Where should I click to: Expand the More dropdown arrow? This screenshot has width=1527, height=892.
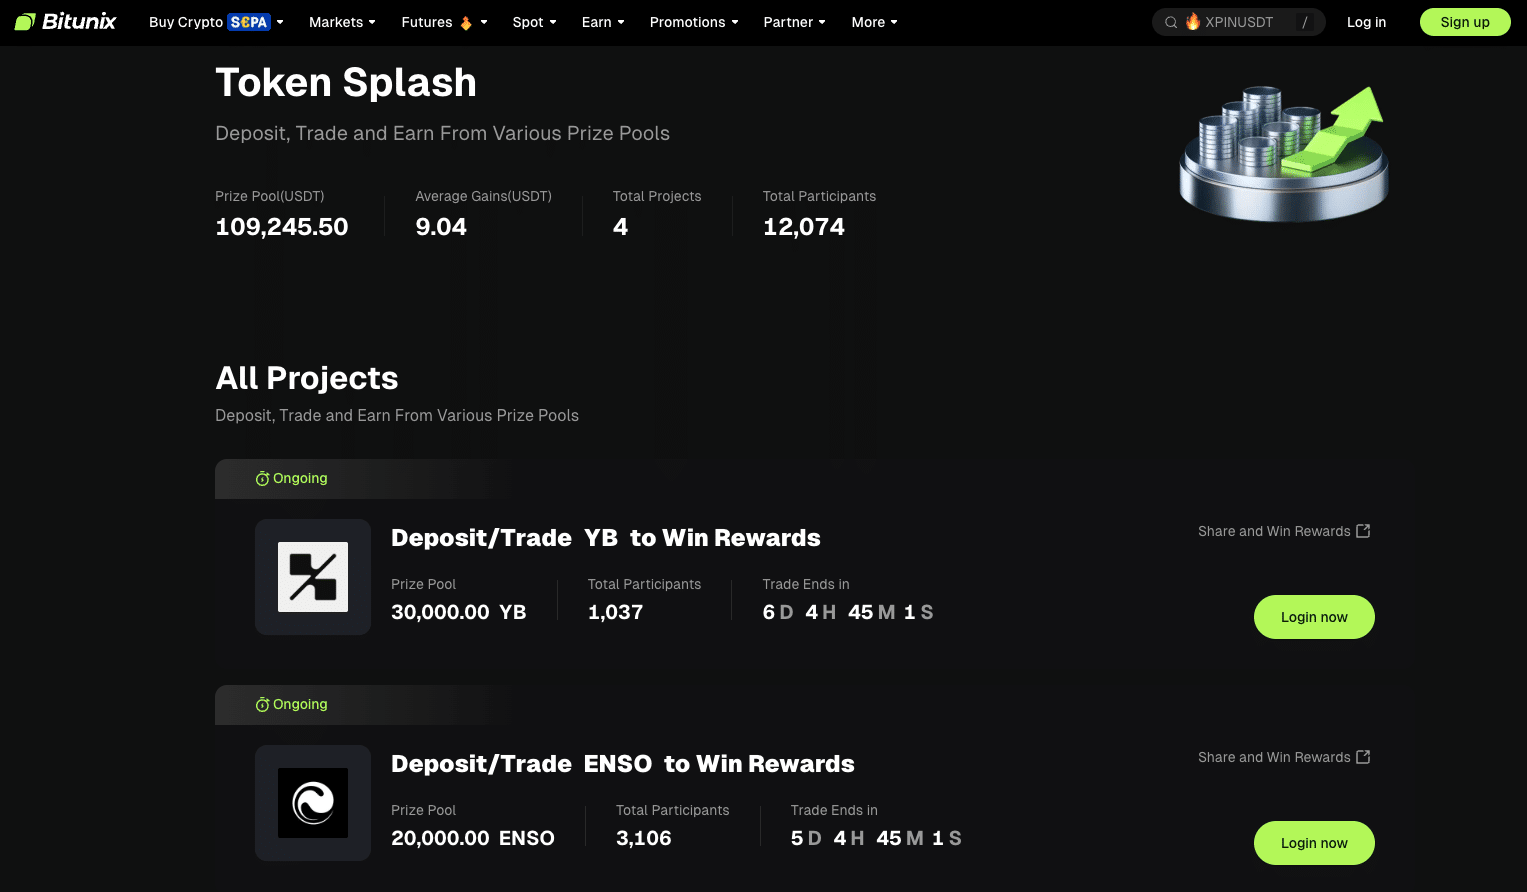(x=894, y=22)
